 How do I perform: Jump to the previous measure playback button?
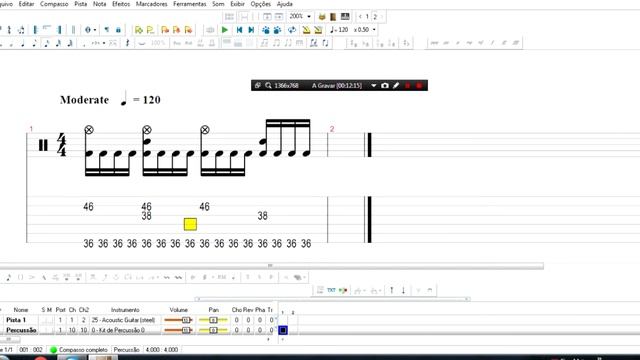click(240, 30)
